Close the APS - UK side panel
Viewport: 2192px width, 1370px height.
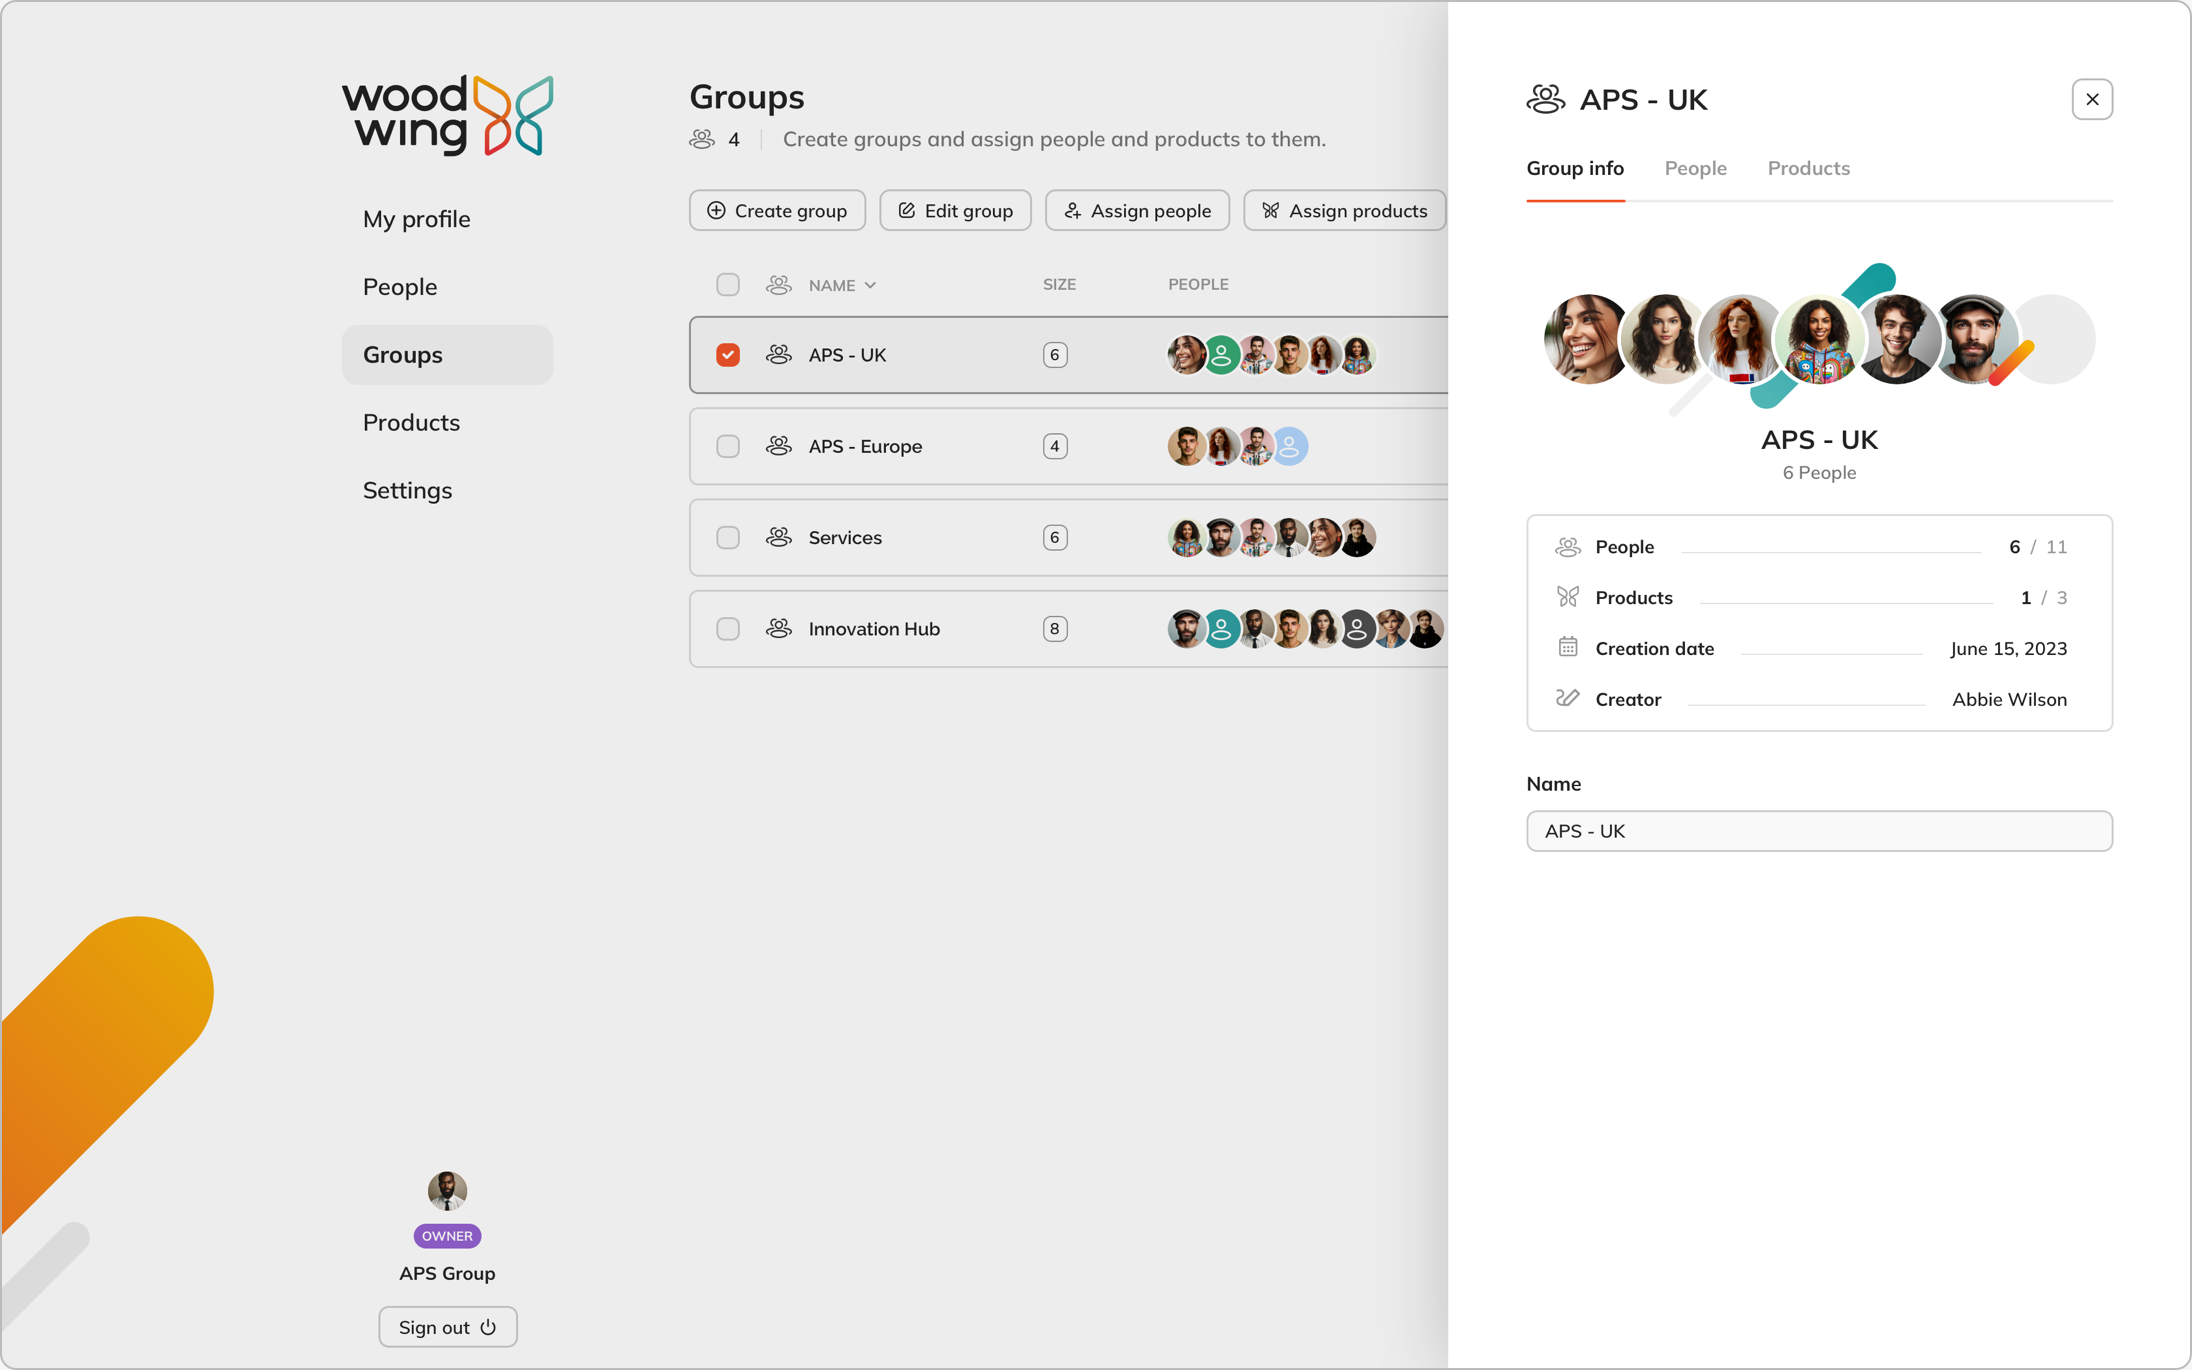[2091, 100]
